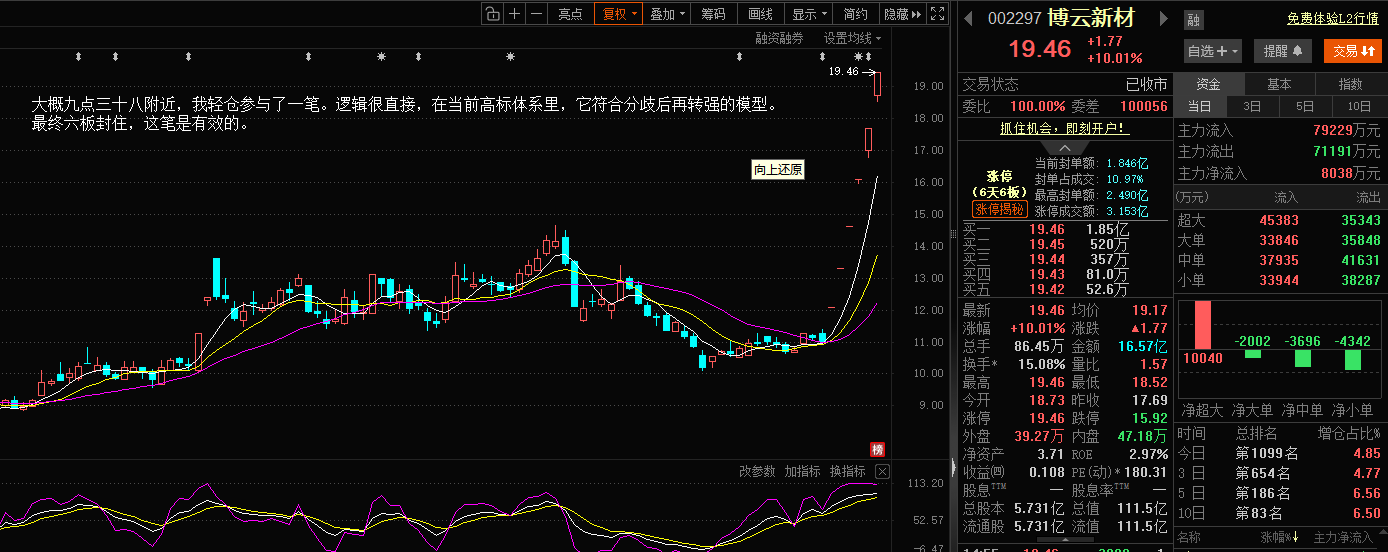The image size is (1388, 552).
Task: Click the 买一 bid row at 19.46
Action: coord(1064,230)
